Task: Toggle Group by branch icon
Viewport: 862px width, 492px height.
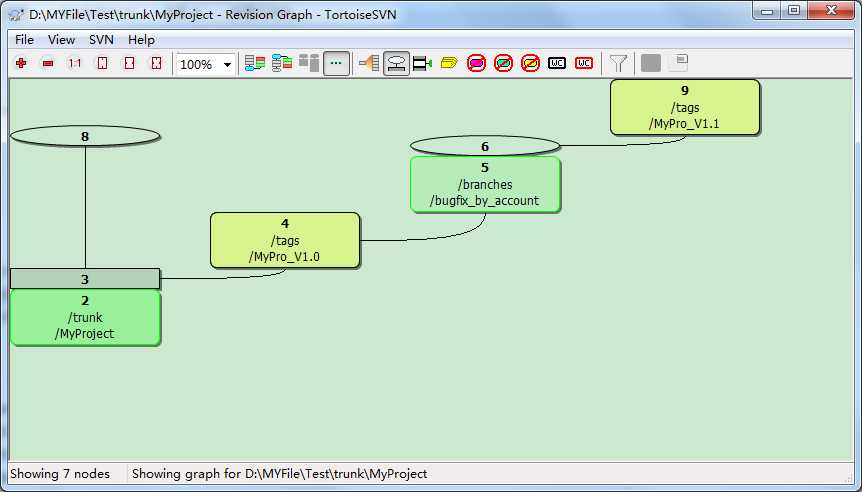Action: pos(255,64)
